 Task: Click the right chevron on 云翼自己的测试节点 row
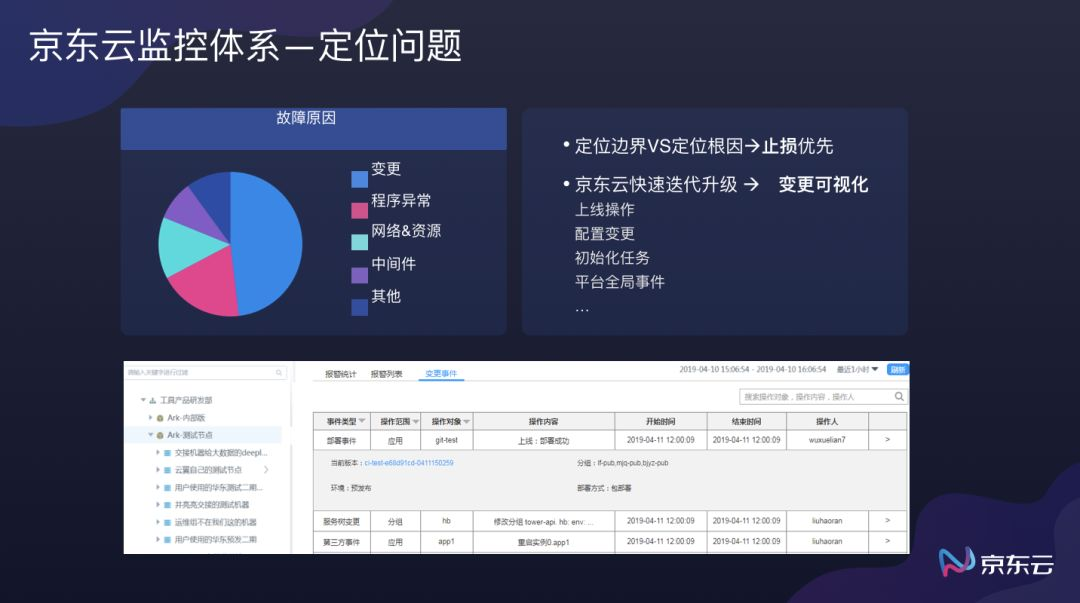pyautogui.click(x=266, y=470)
